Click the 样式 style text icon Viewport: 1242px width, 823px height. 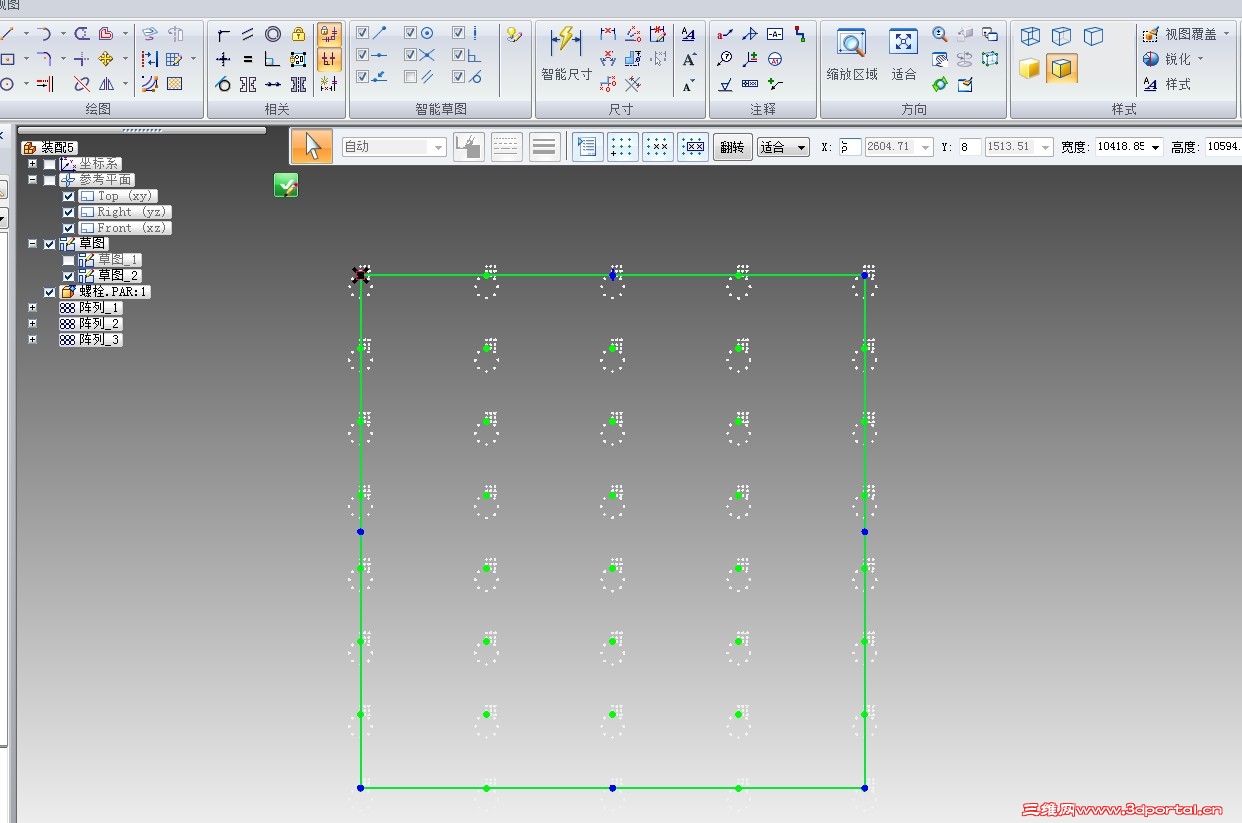(1167, 84)
